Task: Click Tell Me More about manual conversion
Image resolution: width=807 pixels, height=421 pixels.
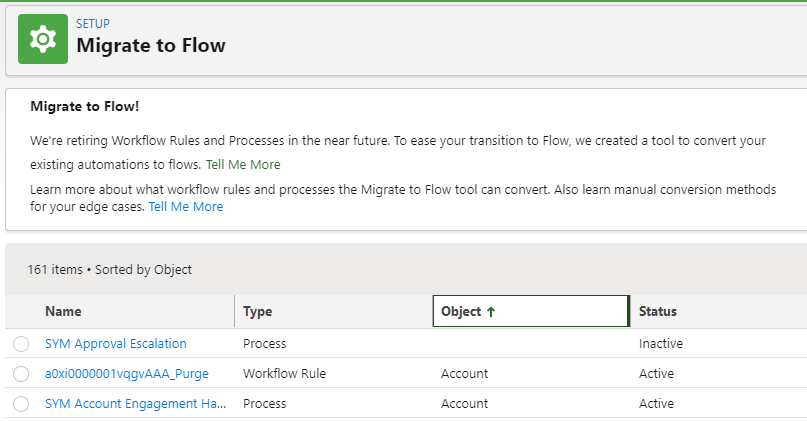Action: coord(186,207)
